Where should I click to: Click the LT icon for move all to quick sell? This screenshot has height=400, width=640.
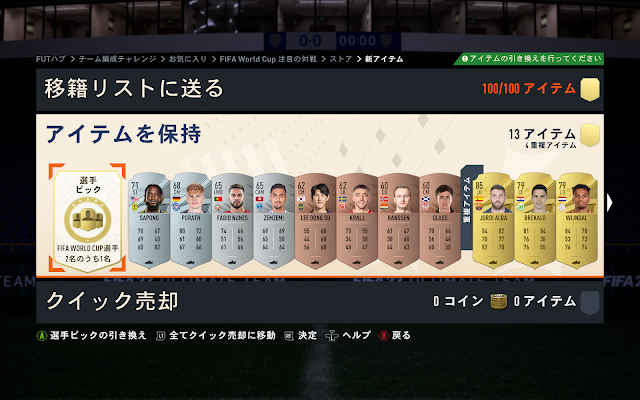(160, 336)
